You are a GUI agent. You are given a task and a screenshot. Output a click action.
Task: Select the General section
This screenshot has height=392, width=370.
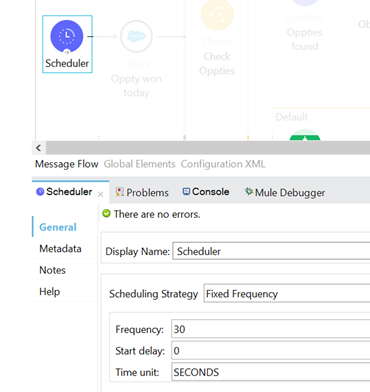tap(58, 227)
